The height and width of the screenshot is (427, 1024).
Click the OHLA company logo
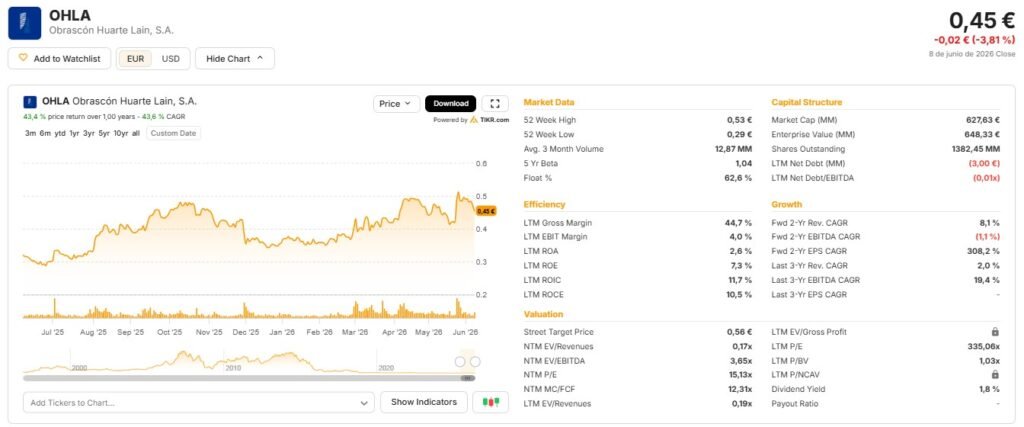25,23
